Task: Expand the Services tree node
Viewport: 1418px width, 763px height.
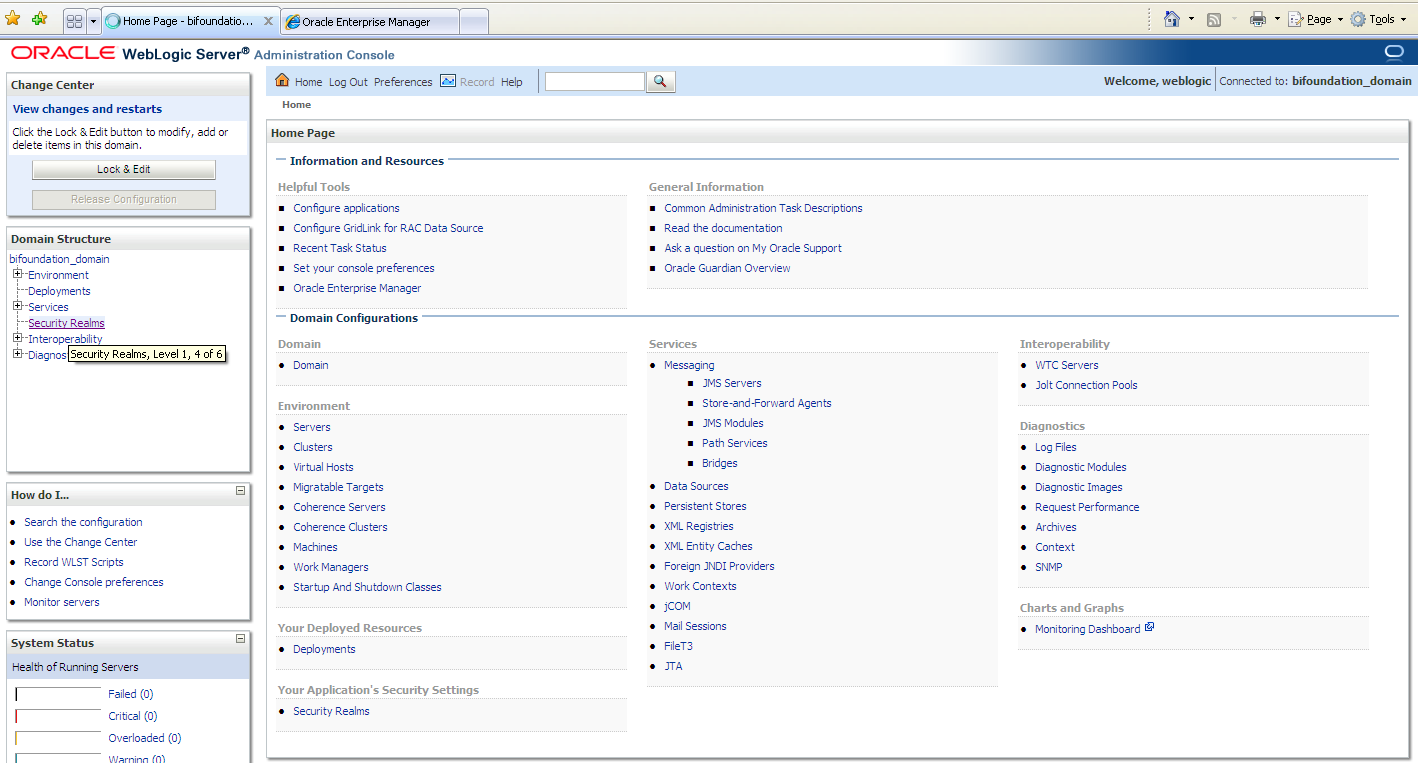Action: pyautogui.click(x=18, y=307)
